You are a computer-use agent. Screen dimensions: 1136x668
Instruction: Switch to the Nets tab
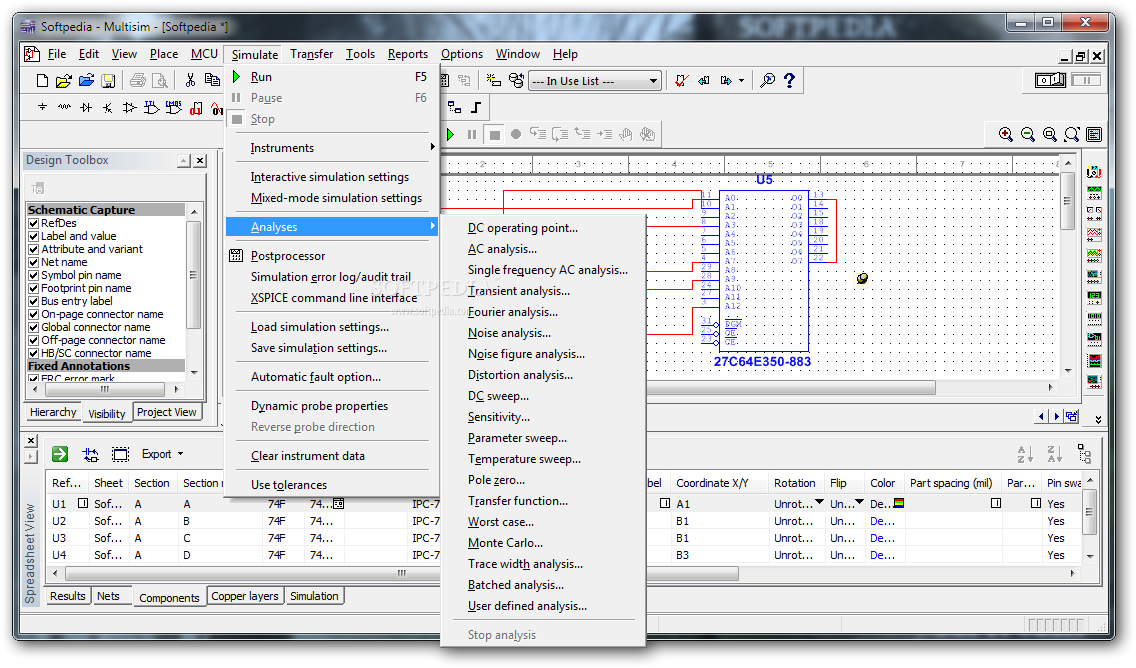coord(108,596)
